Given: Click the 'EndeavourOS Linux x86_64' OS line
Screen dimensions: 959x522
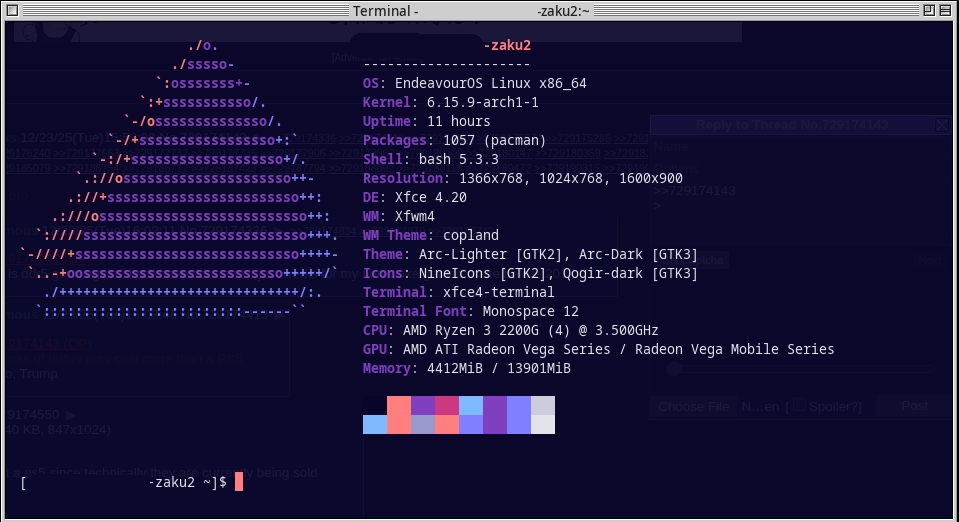Looking at the screenshot, I should click(x=475, y=83).
